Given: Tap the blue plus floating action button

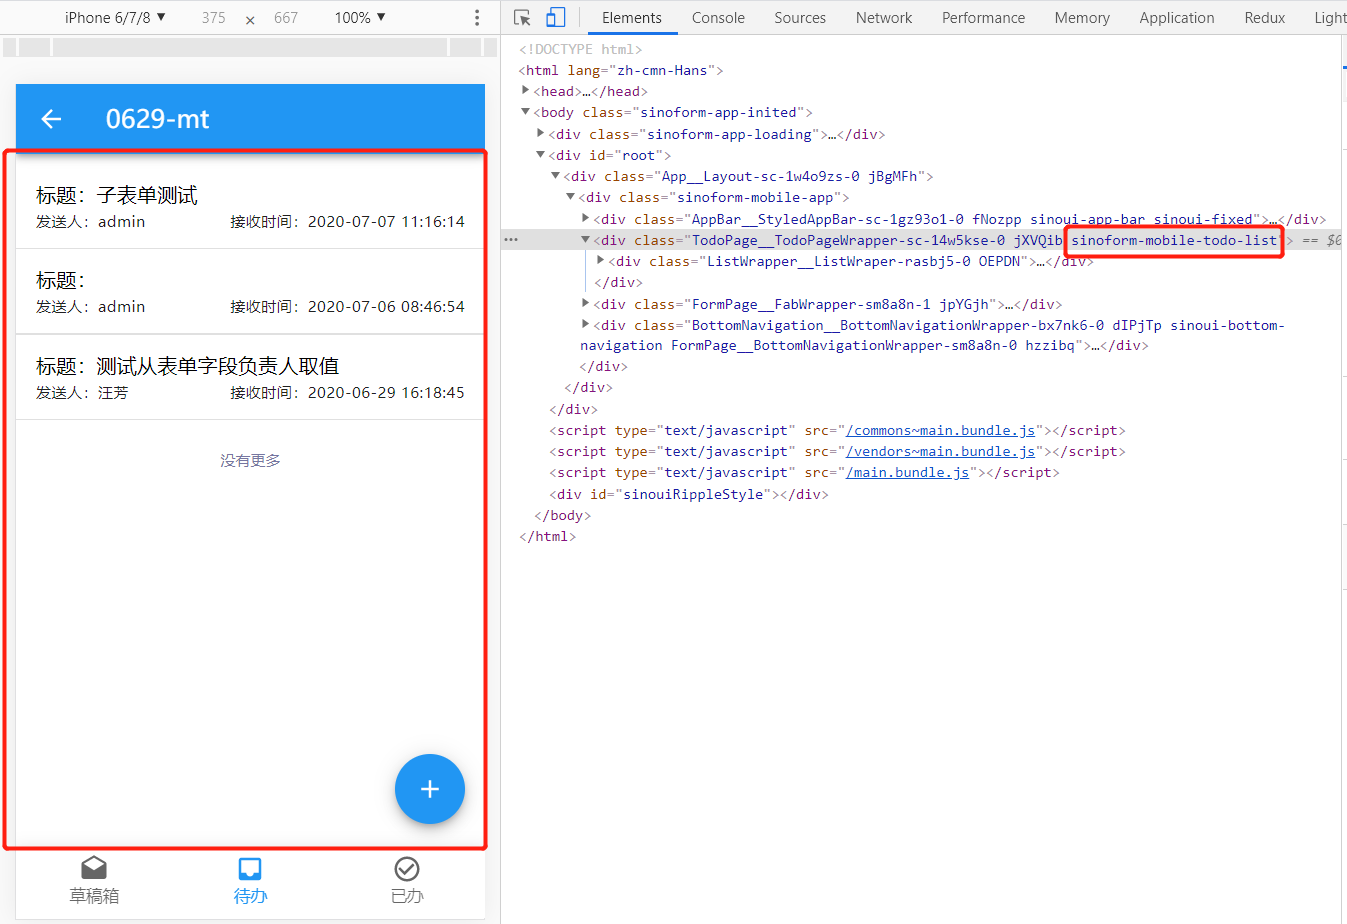Looking at the screenshot, I should coord(430,789).
